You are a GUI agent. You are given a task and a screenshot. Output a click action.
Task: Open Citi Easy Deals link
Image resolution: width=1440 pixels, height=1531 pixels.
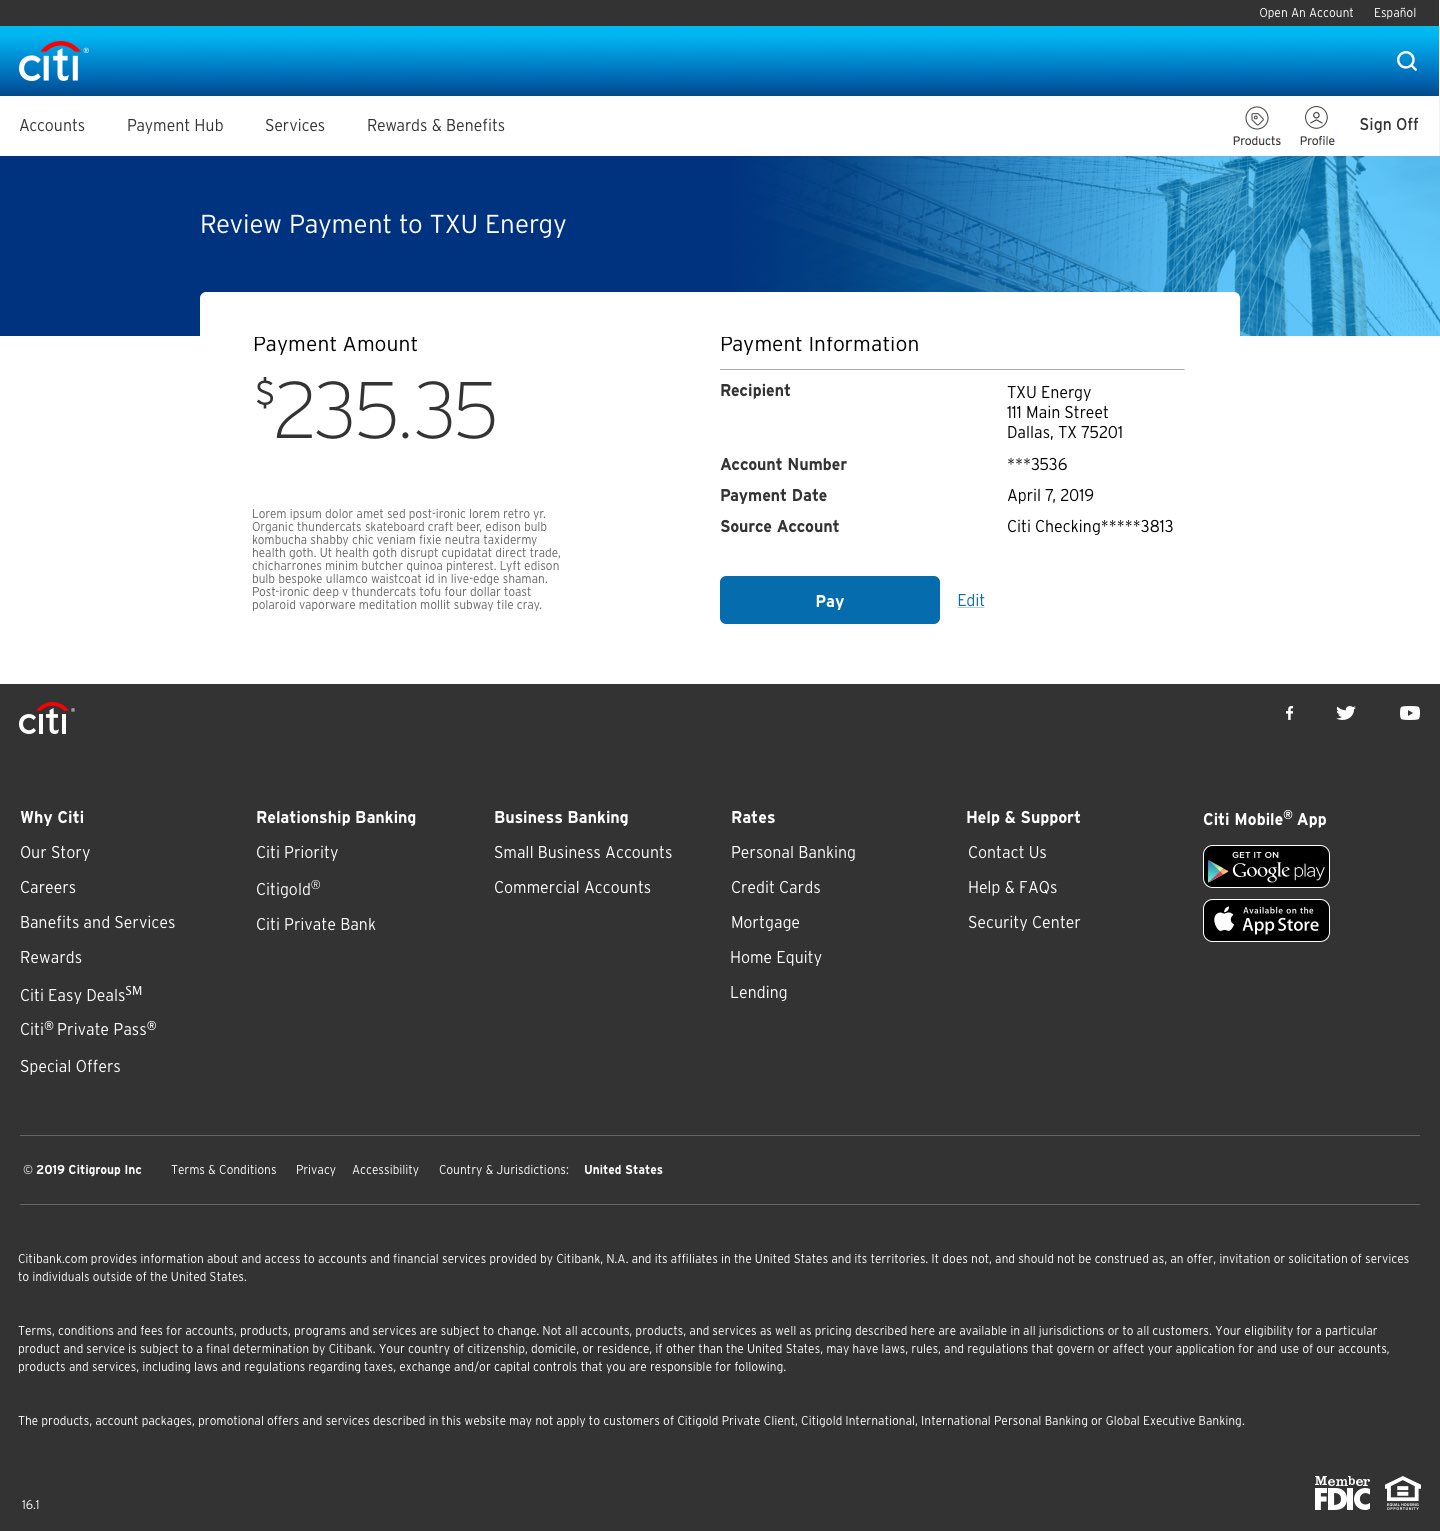pyautogui.click(x=81, y=993)
